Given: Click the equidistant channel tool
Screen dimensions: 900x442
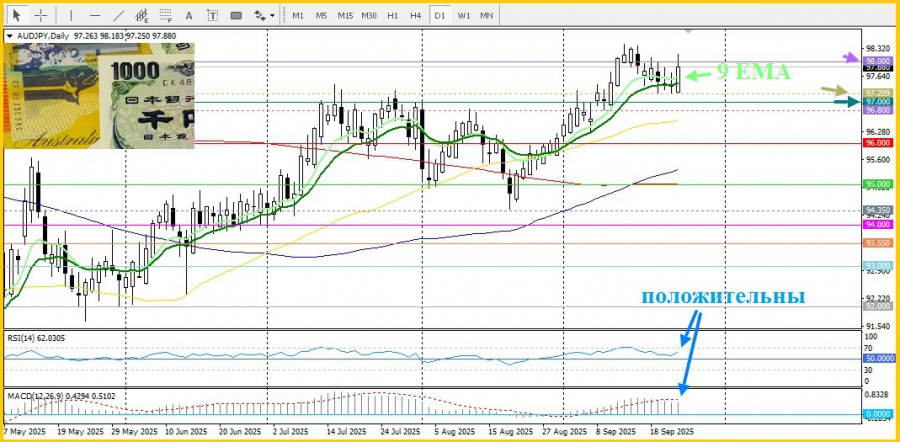Looking at the screenshot, I should point(143,15).
